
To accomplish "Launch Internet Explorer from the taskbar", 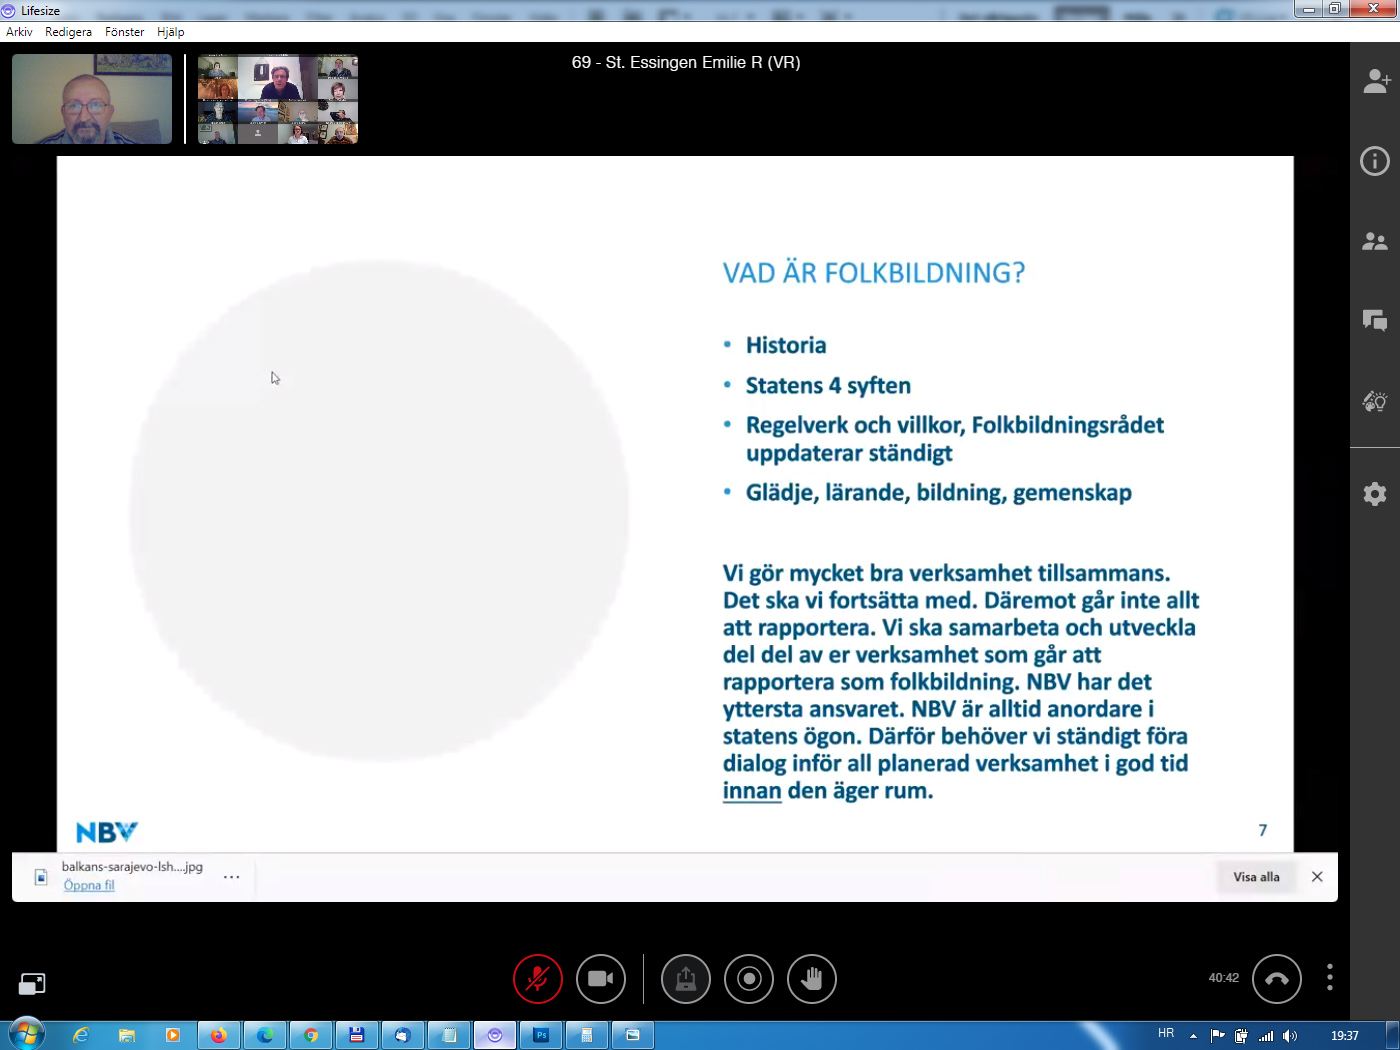I will pos(81,1035).
